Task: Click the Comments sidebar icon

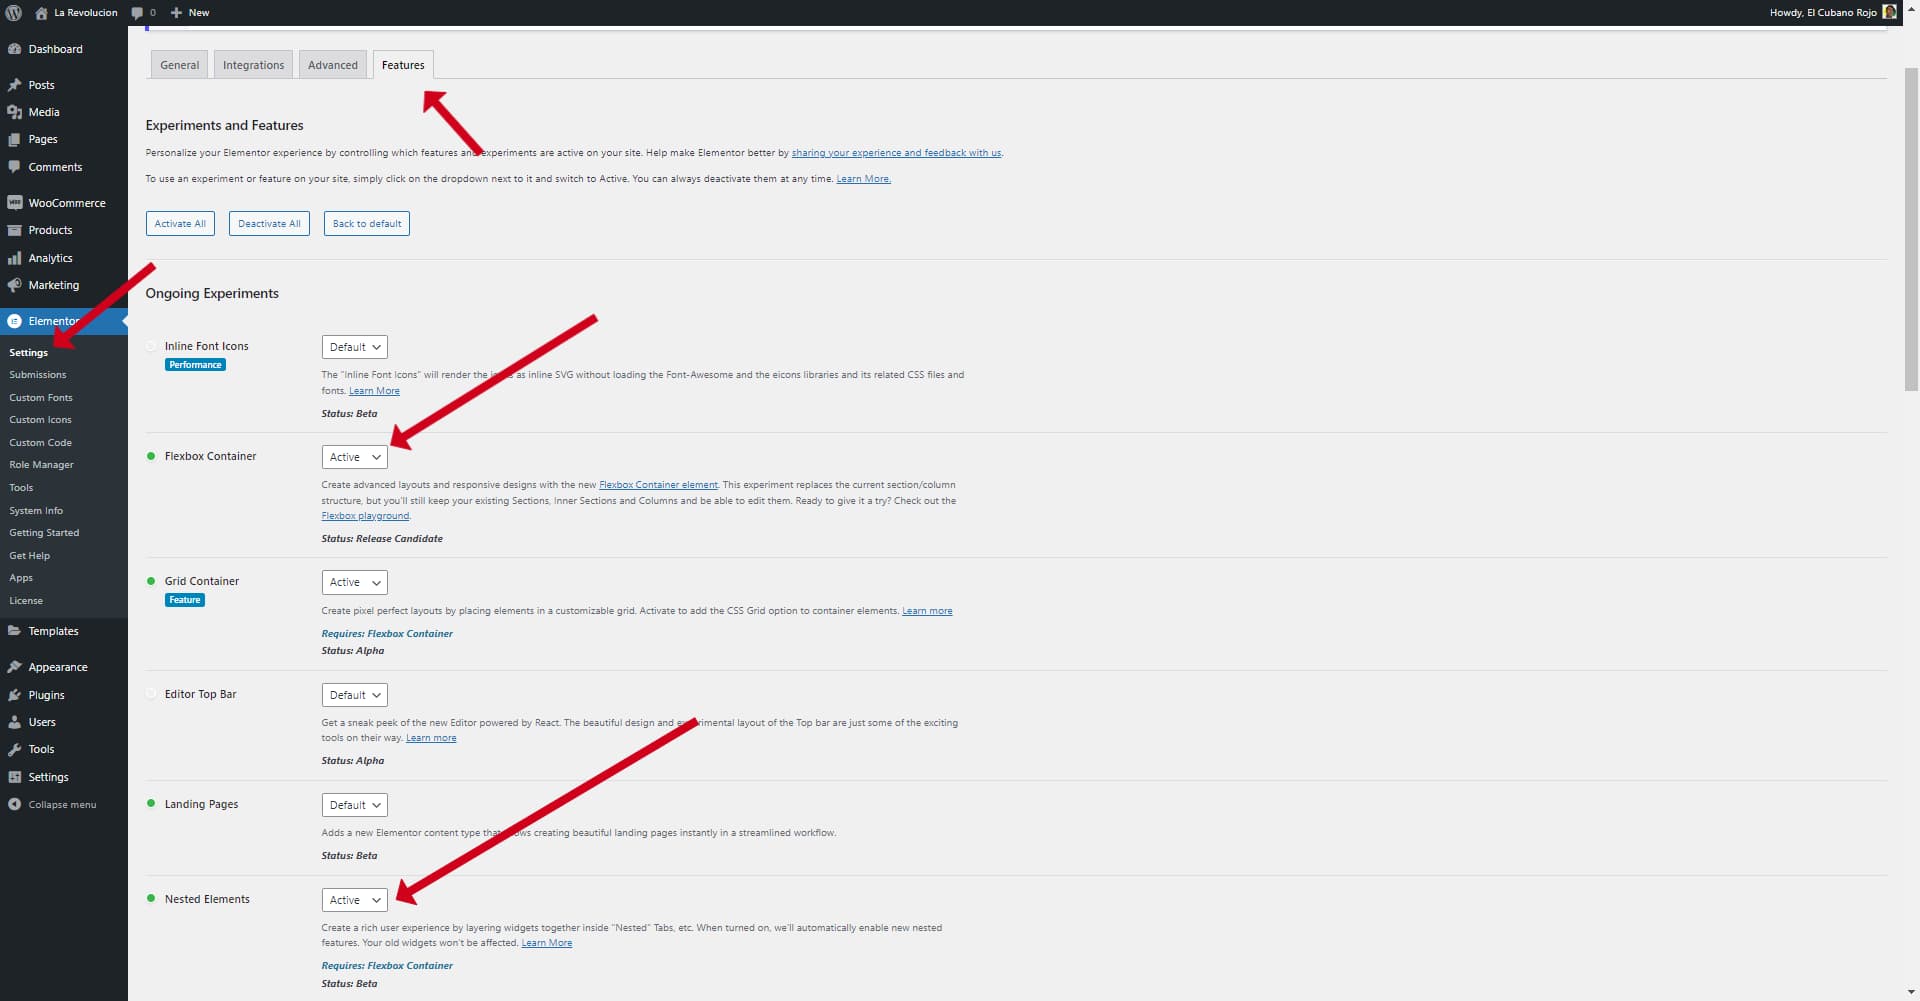Action: coord(14,167)
